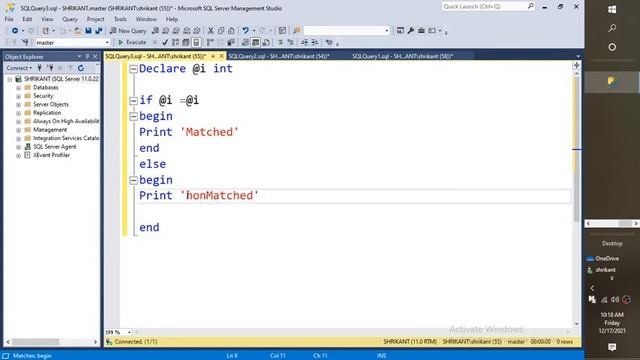The height and width of the screenshot is (360, 640).
Task: Open the Tools menu
Action: click(x=120, y=19)
